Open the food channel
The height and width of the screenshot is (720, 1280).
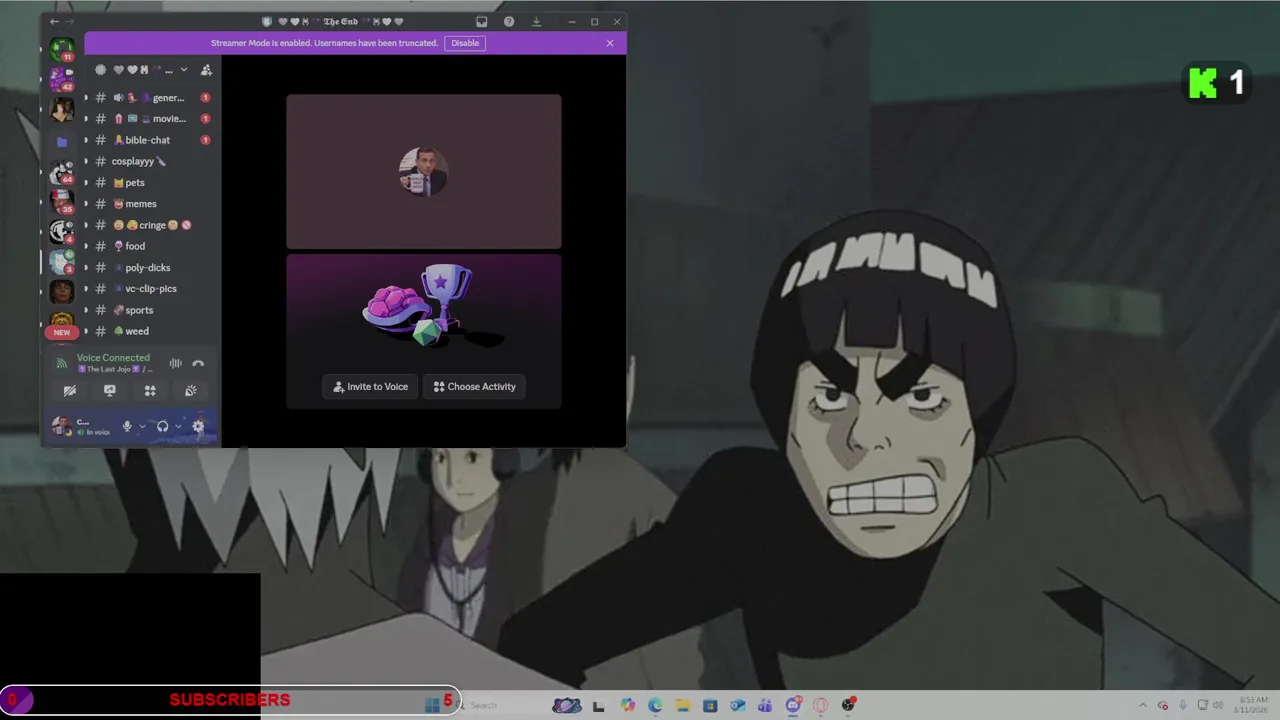[148, 246]
